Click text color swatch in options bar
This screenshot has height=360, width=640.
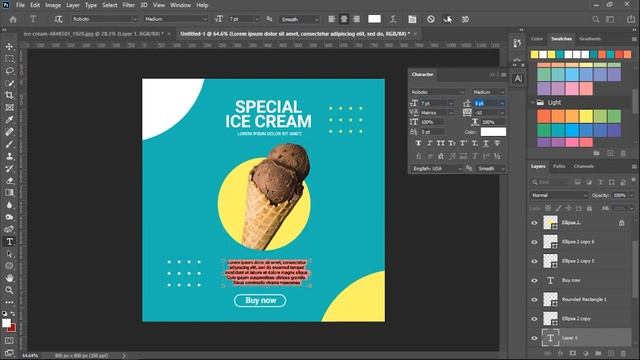[374, 19]
